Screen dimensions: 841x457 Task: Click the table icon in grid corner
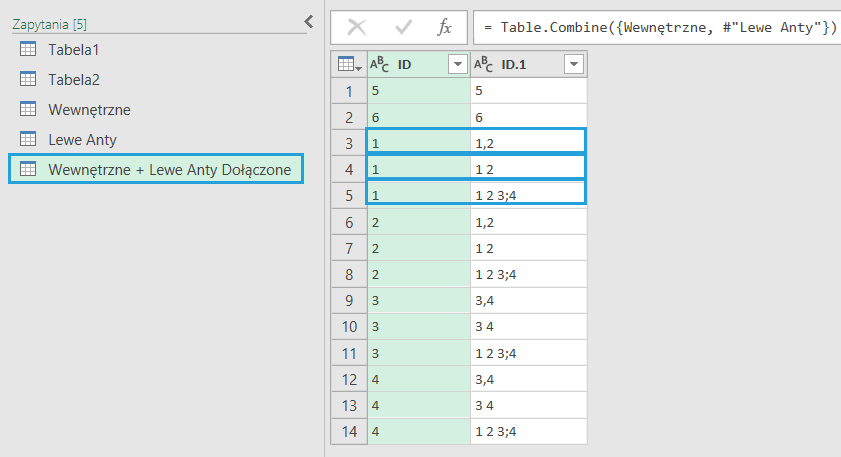click(x=349, y=65)
